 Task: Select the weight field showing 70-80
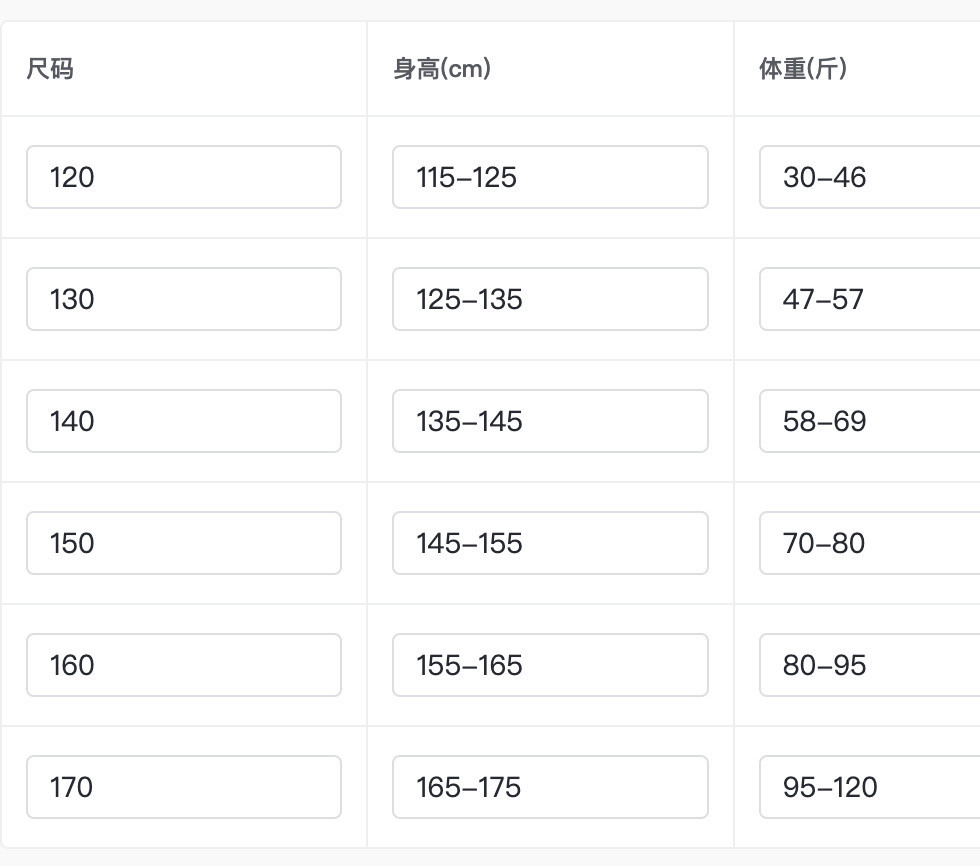point(870,543)
